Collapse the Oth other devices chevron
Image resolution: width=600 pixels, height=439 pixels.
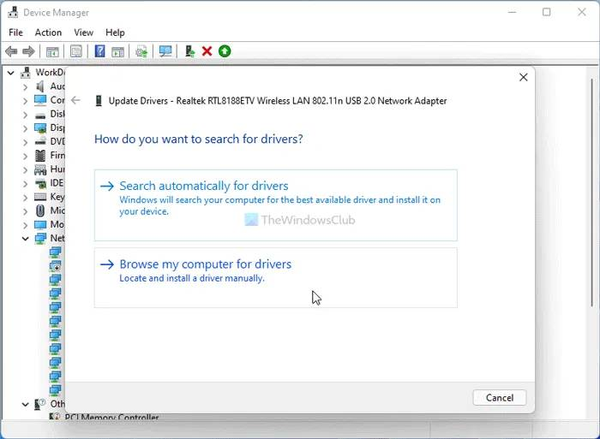pyautogui.click(x=25, y=404)
